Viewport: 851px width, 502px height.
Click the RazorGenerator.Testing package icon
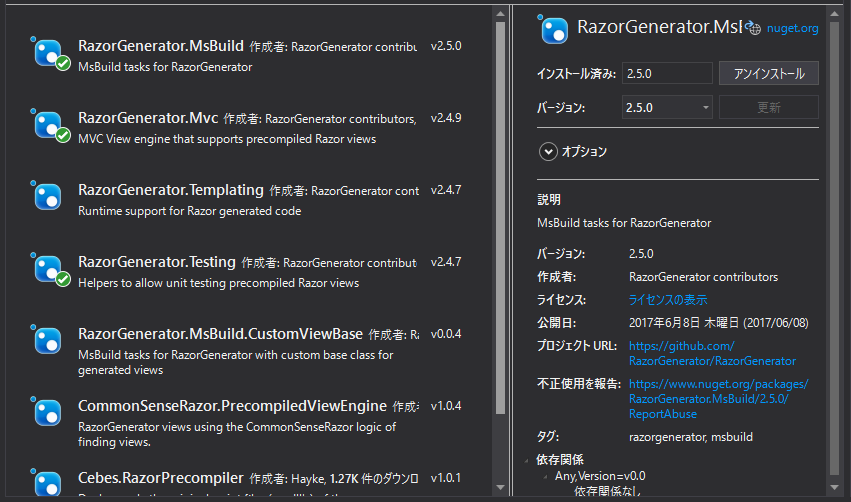[x=48, y=269]
